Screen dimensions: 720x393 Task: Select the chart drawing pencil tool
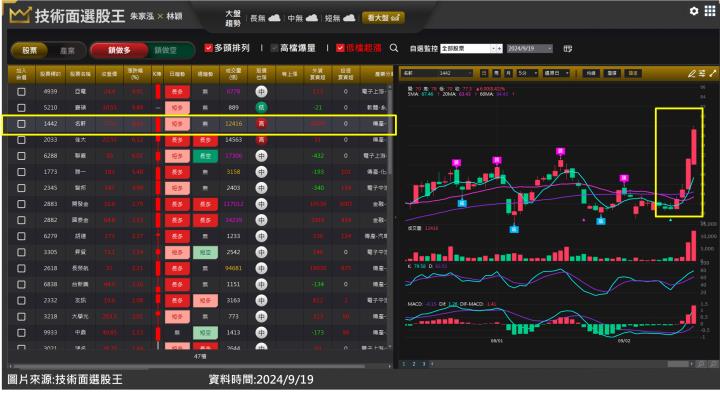[692, 73]
